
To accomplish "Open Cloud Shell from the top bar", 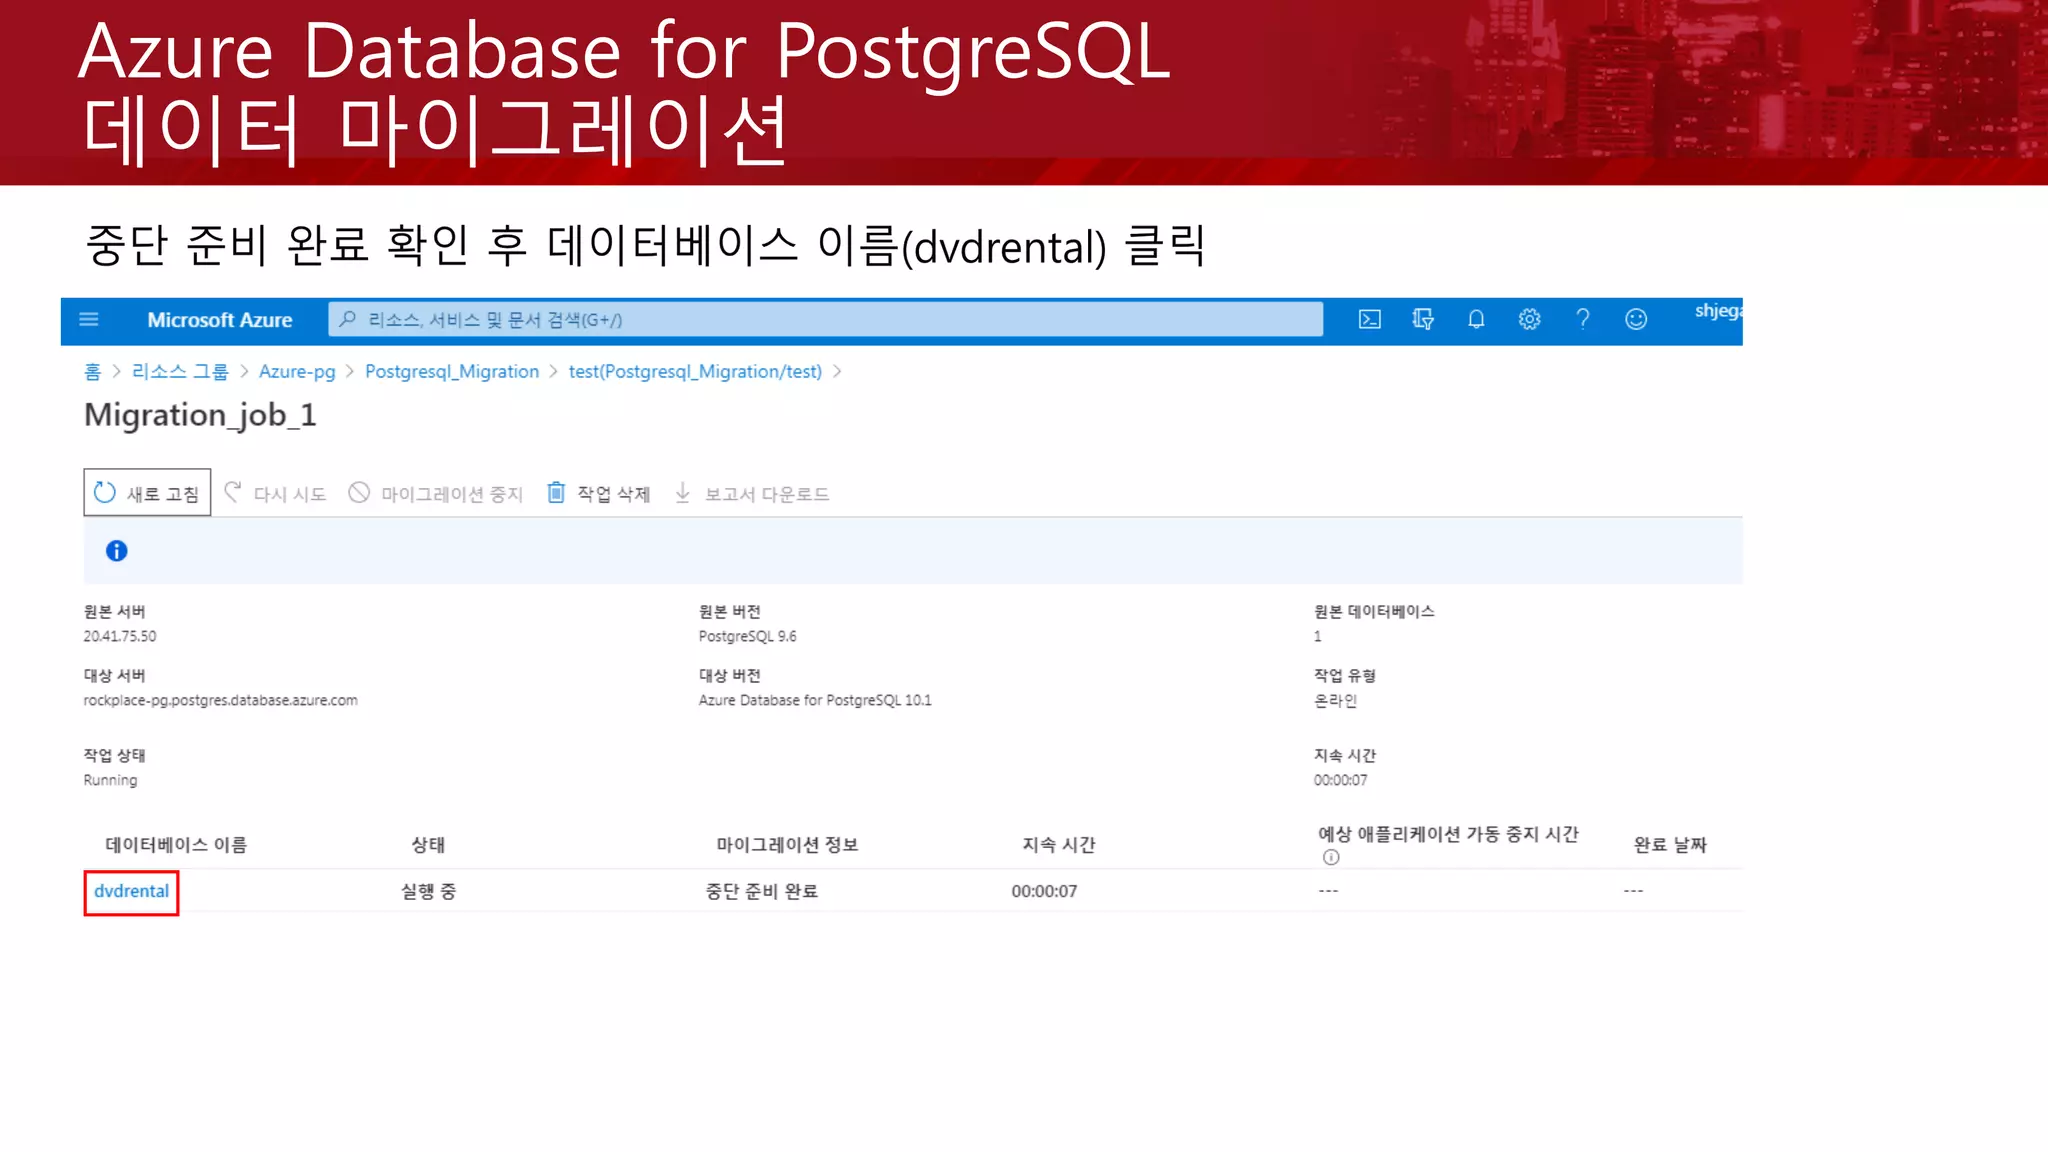I will pyautogui.click(x=1370, y=320).
